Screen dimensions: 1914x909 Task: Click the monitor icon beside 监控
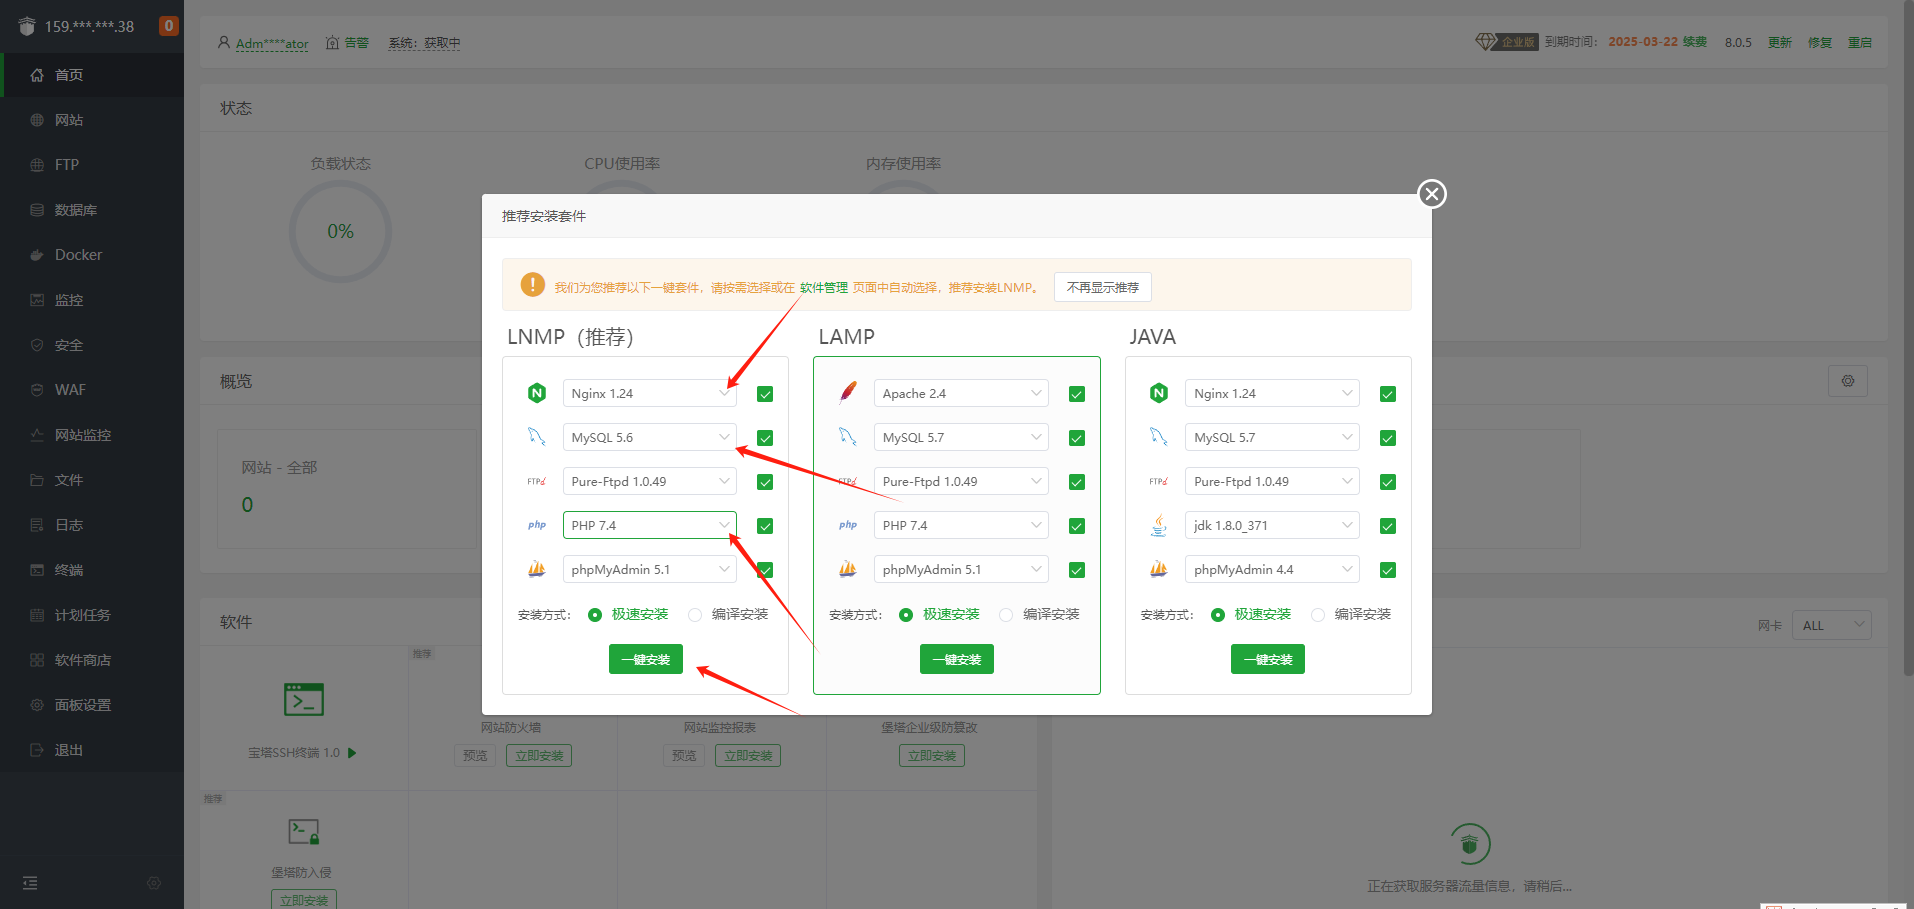tap(37, 300)
